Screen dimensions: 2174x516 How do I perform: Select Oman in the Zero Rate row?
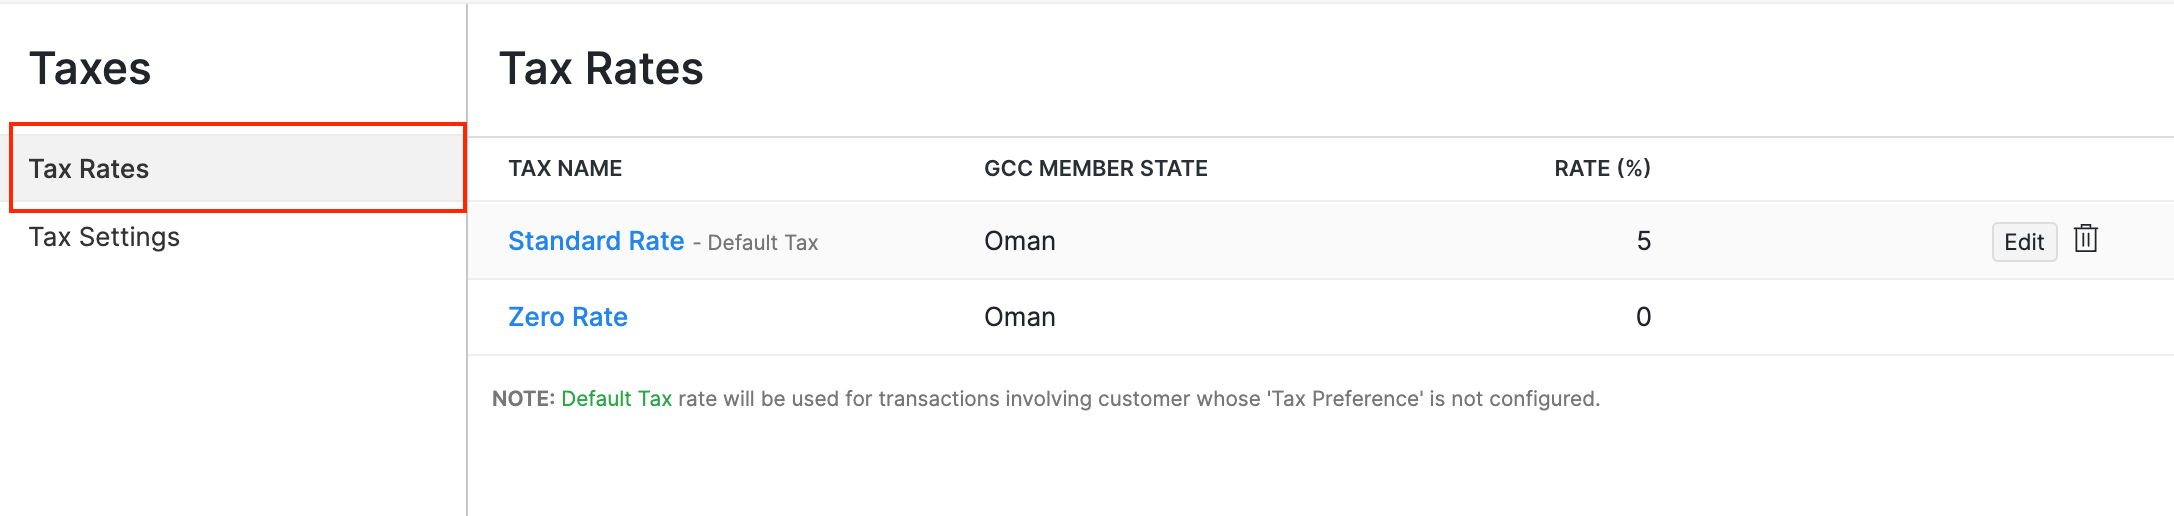(x=1020, y=317)
